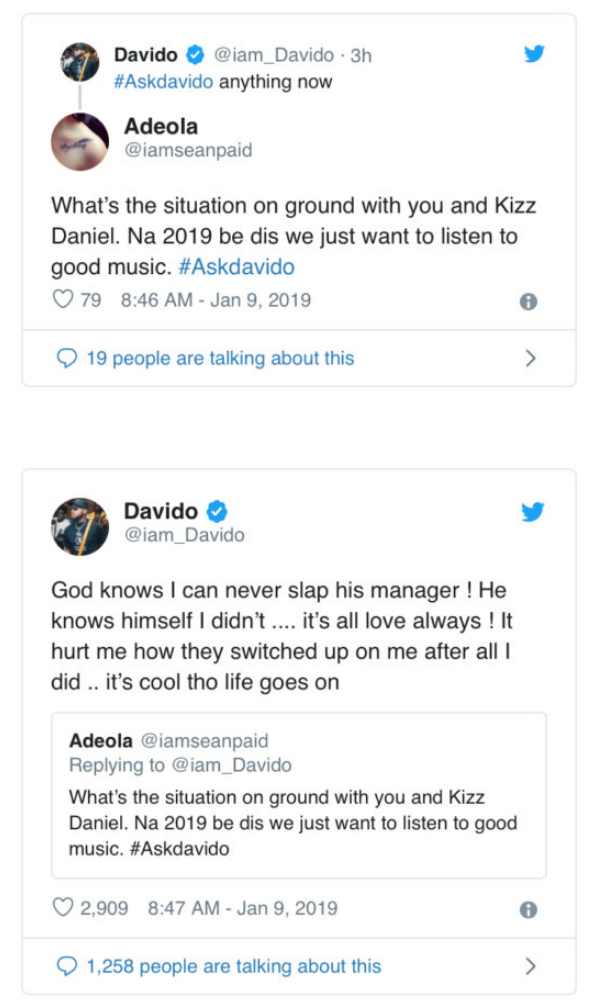Open the #Askdavido hashtag in Davido's header tweet

click(163, 82)
